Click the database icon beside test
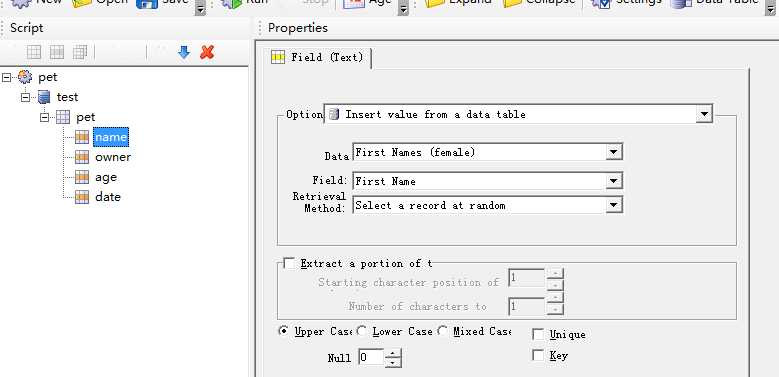The width and height of the screenshot is (779, 377). tap(44, 97)
